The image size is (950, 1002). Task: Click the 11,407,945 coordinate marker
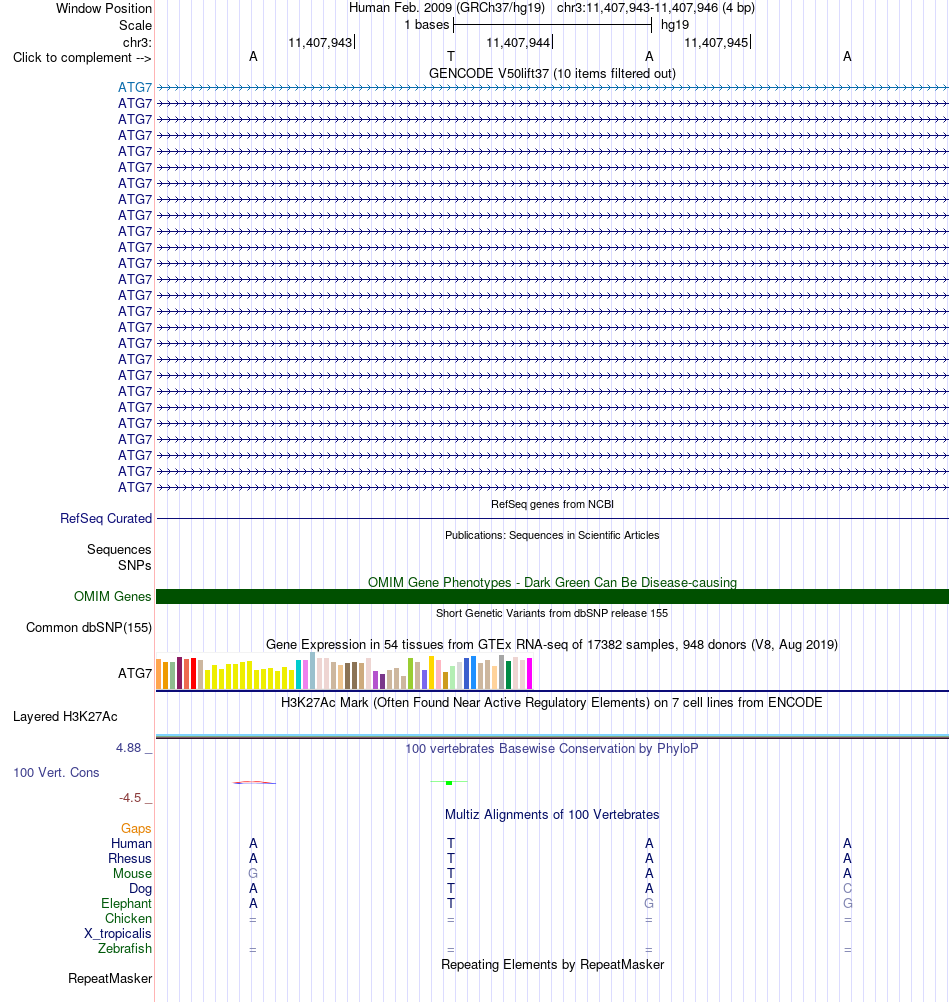coord(716,43)
